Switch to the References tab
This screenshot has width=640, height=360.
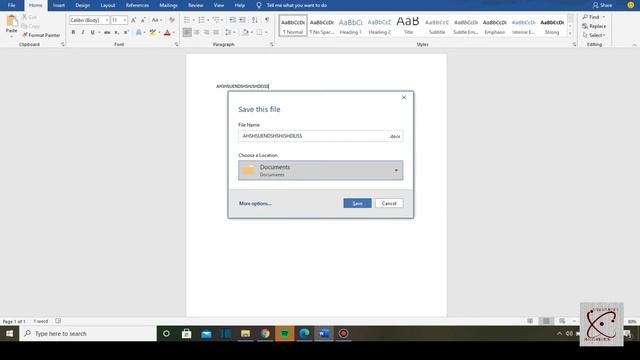pyautogui.click(x=137, y=5)
